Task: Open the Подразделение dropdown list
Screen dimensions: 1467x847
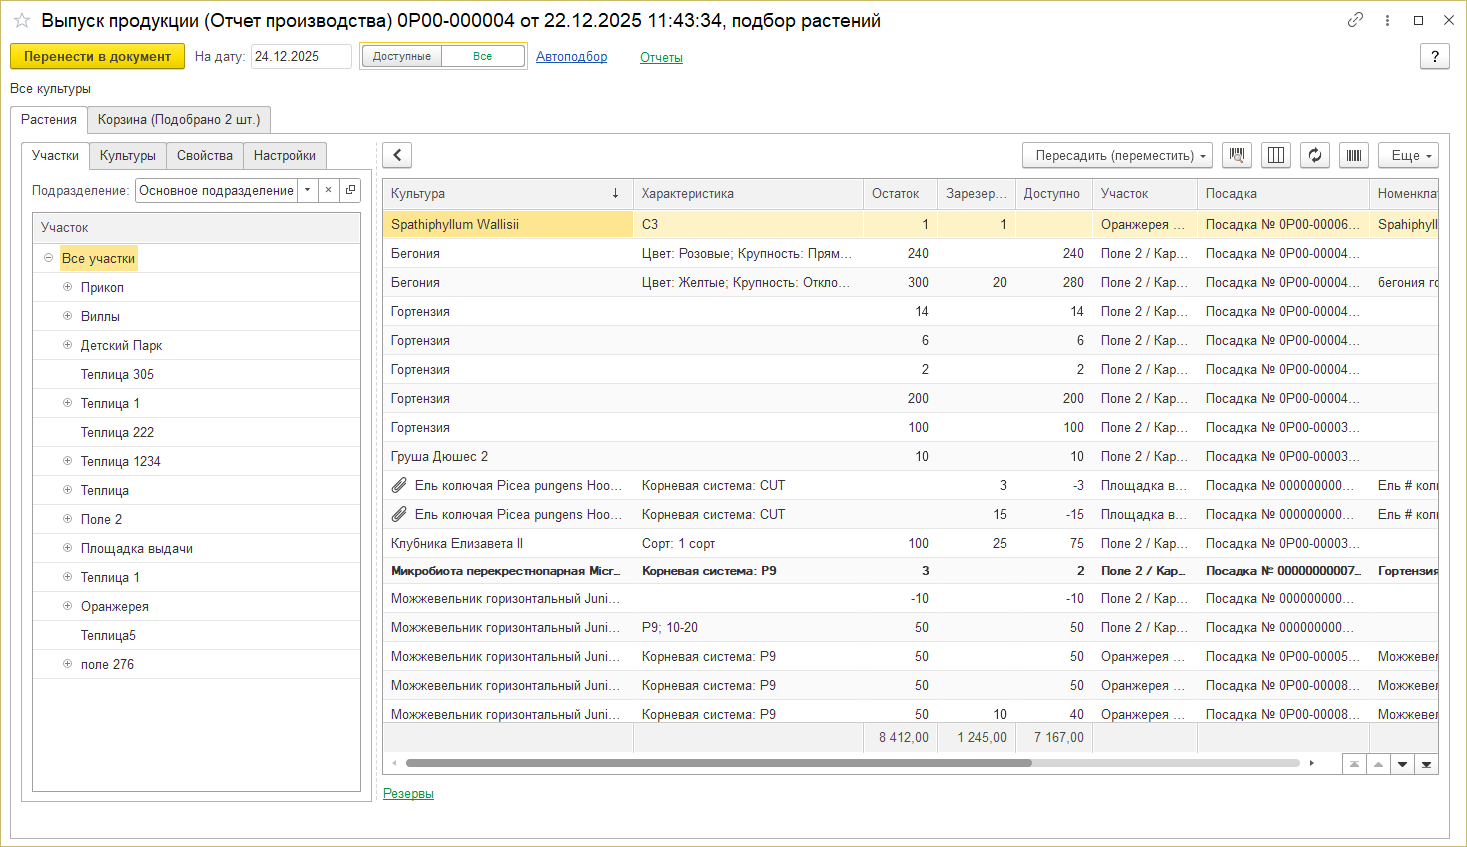Action: pyautogui.click(x=308, y=190)
